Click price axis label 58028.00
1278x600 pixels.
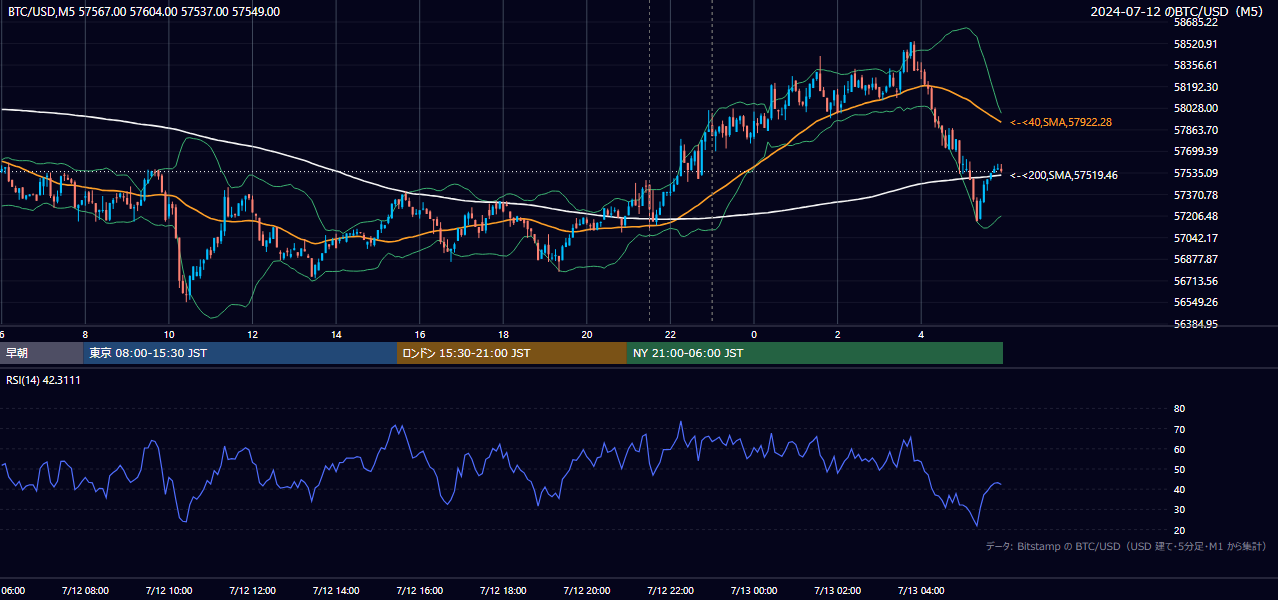click(1195, 108)
